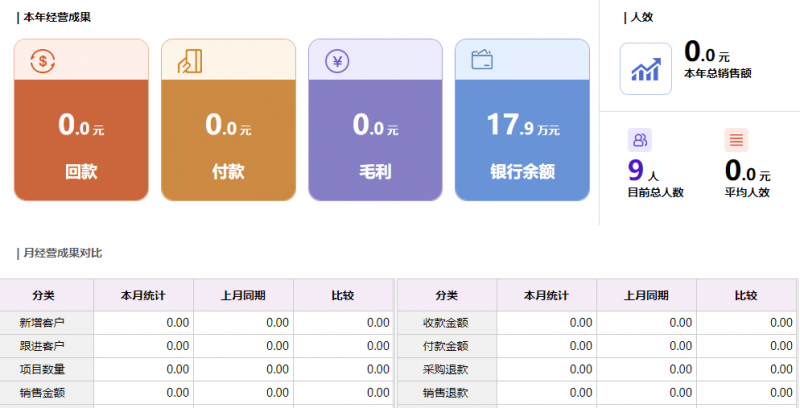Click the red list icon above 平均人效
The width and height of the screenshot is (800, 408).
tap(736, 140)
